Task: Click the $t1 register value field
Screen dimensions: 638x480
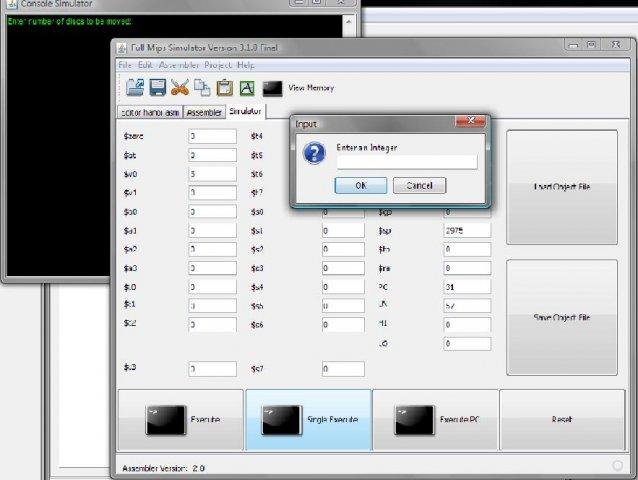Action: pos(212,305)
